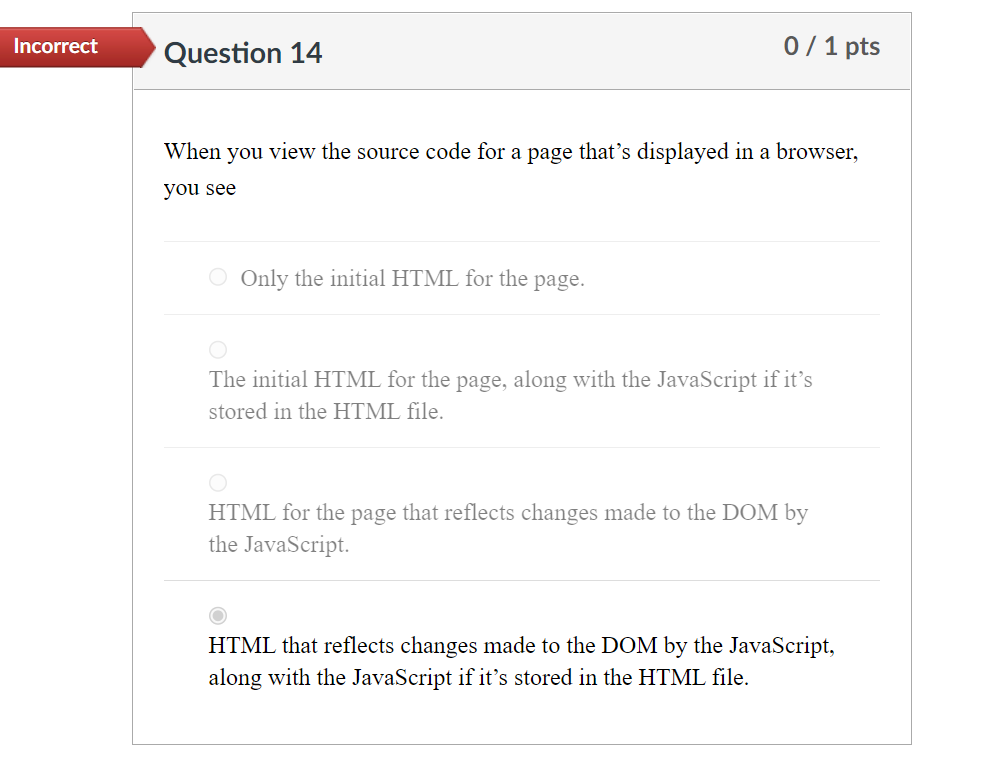This screenshot has width=994, height=769.
Task: Click the 'stored in the HTML file.' answer text
Action: (x=326, y=411)
